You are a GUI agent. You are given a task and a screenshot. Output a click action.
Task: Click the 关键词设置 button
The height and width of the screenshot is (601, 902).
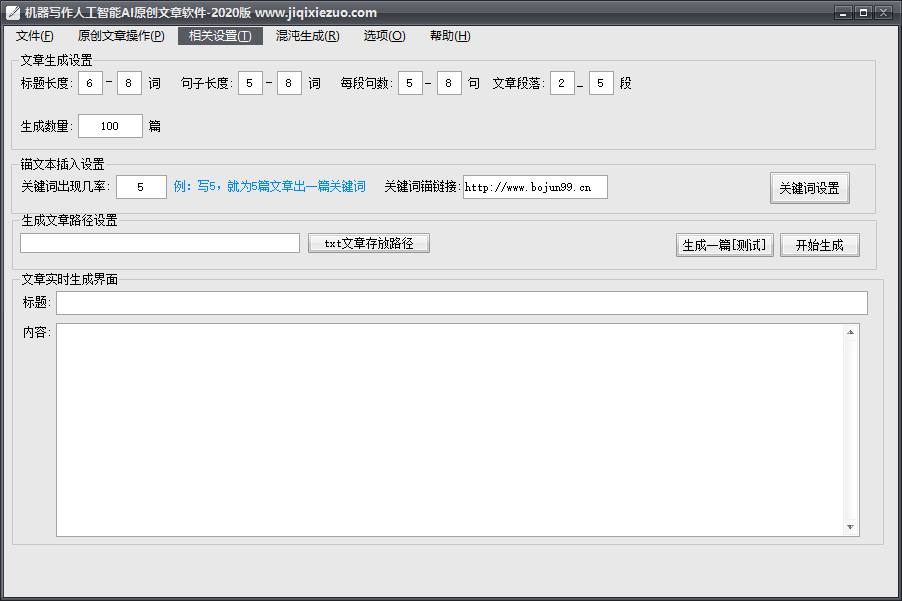pos(809,188)
